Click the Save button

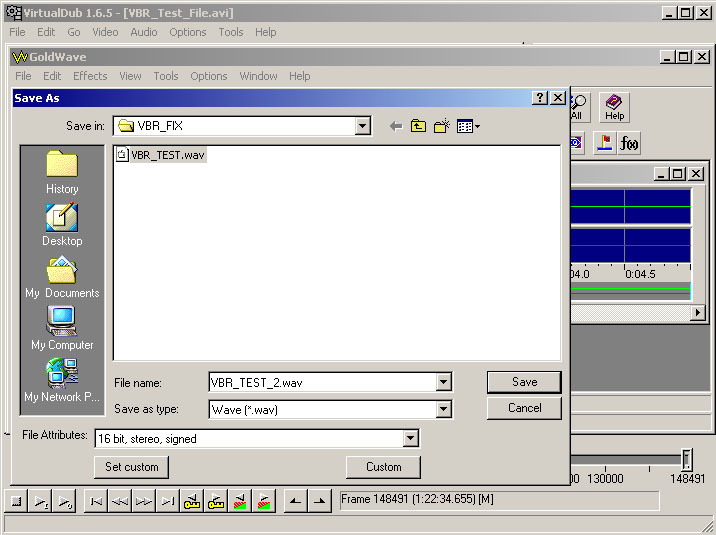tap(524, 382)
